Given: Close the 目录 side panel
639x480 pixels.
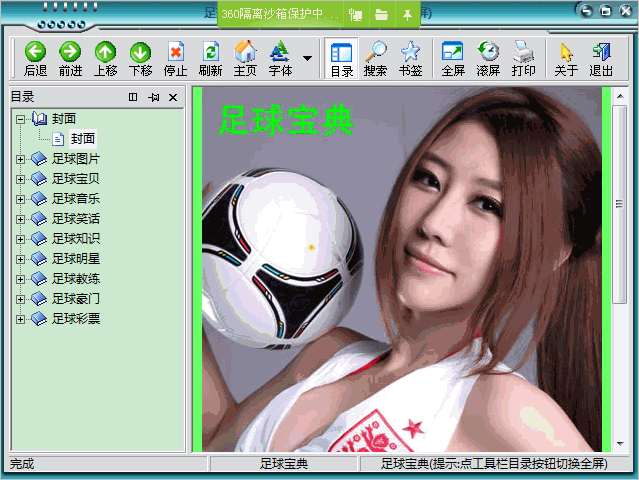Looking at the screenshot, I should (173, 97).
